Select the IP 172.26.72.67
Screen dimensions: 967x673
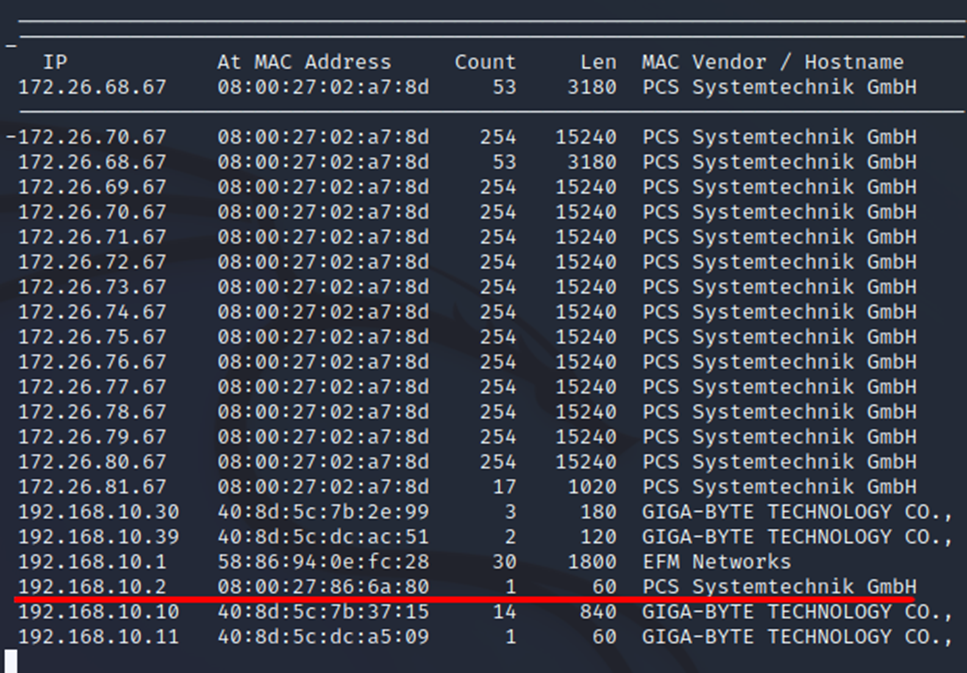[93, 262]
